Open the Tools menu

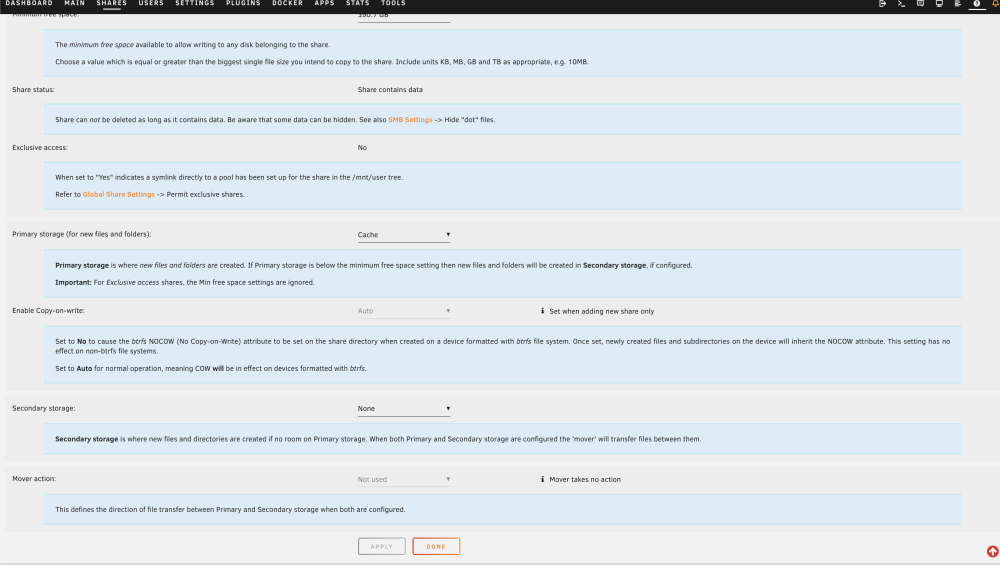click(x=393, y=3)
